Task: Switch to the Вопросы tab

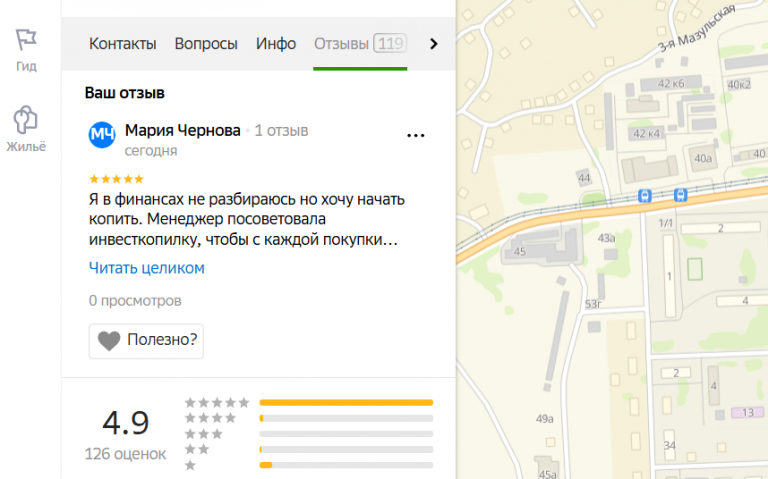Action: click(x=206, y=44)
